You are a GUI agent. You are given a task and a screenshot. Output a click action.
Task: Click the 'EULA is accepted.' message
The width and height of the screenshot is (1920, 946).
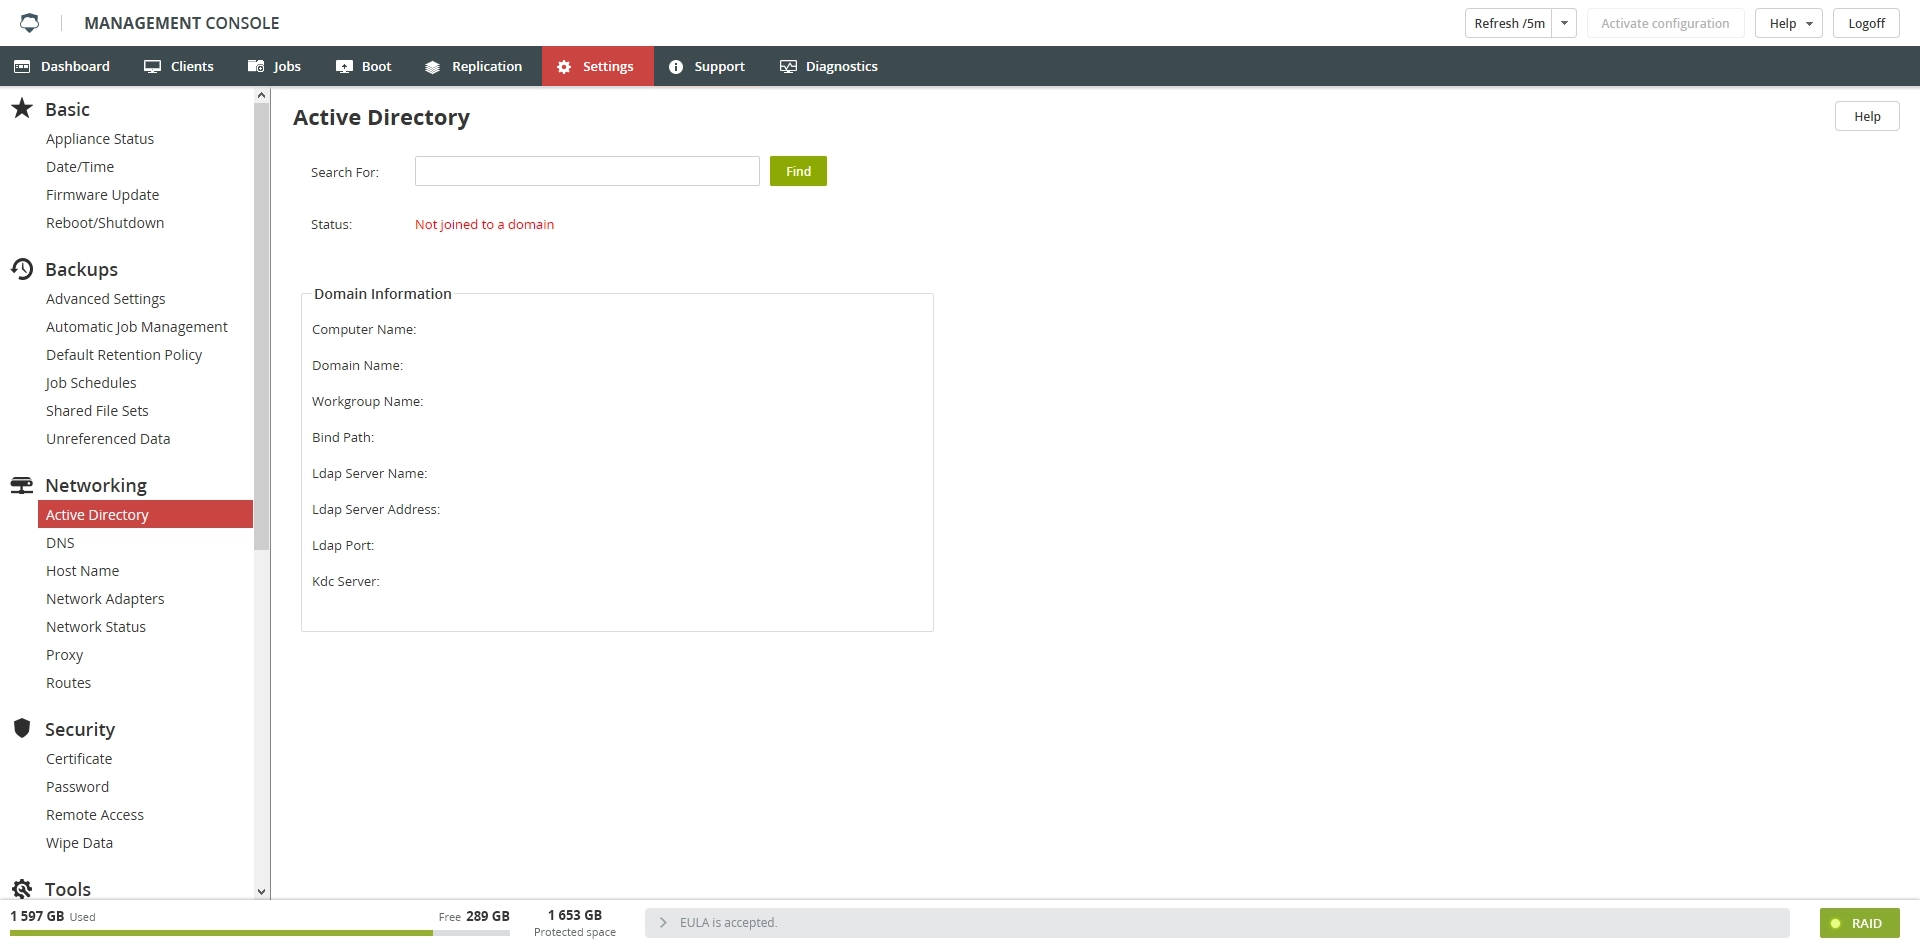(728, 923)
